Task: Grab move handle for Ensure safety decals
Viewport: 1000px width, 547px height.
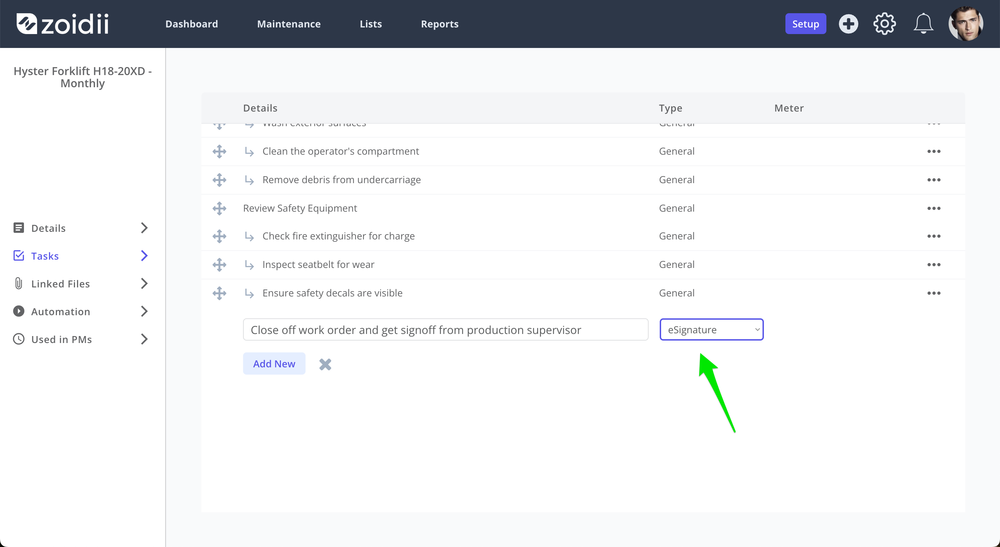Action: (x=219, y=293)
